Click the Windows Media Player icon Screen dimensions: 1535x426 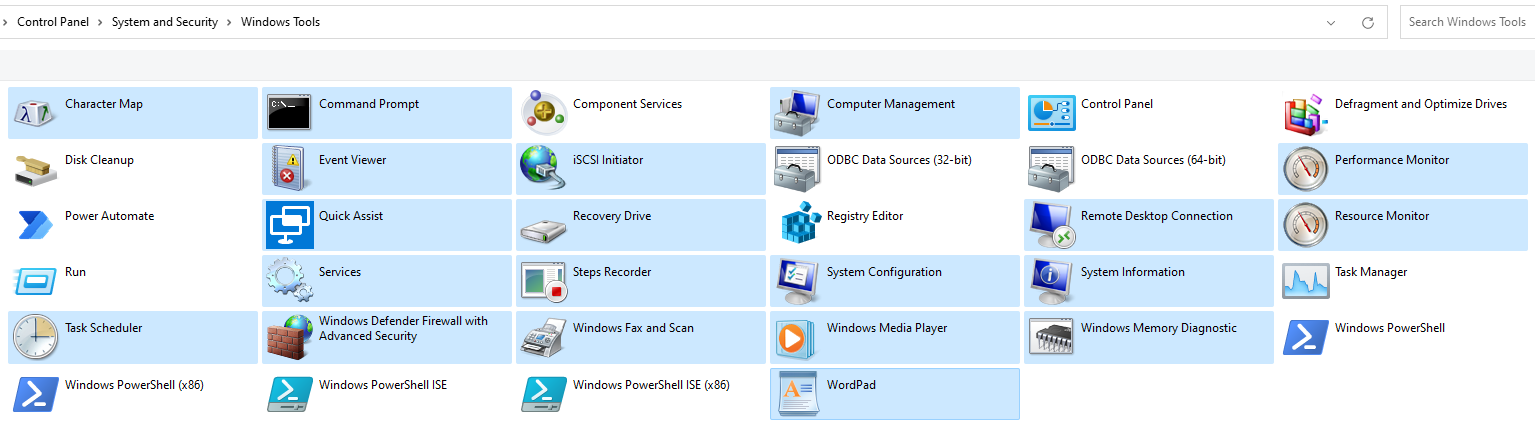tap(797, 337)
